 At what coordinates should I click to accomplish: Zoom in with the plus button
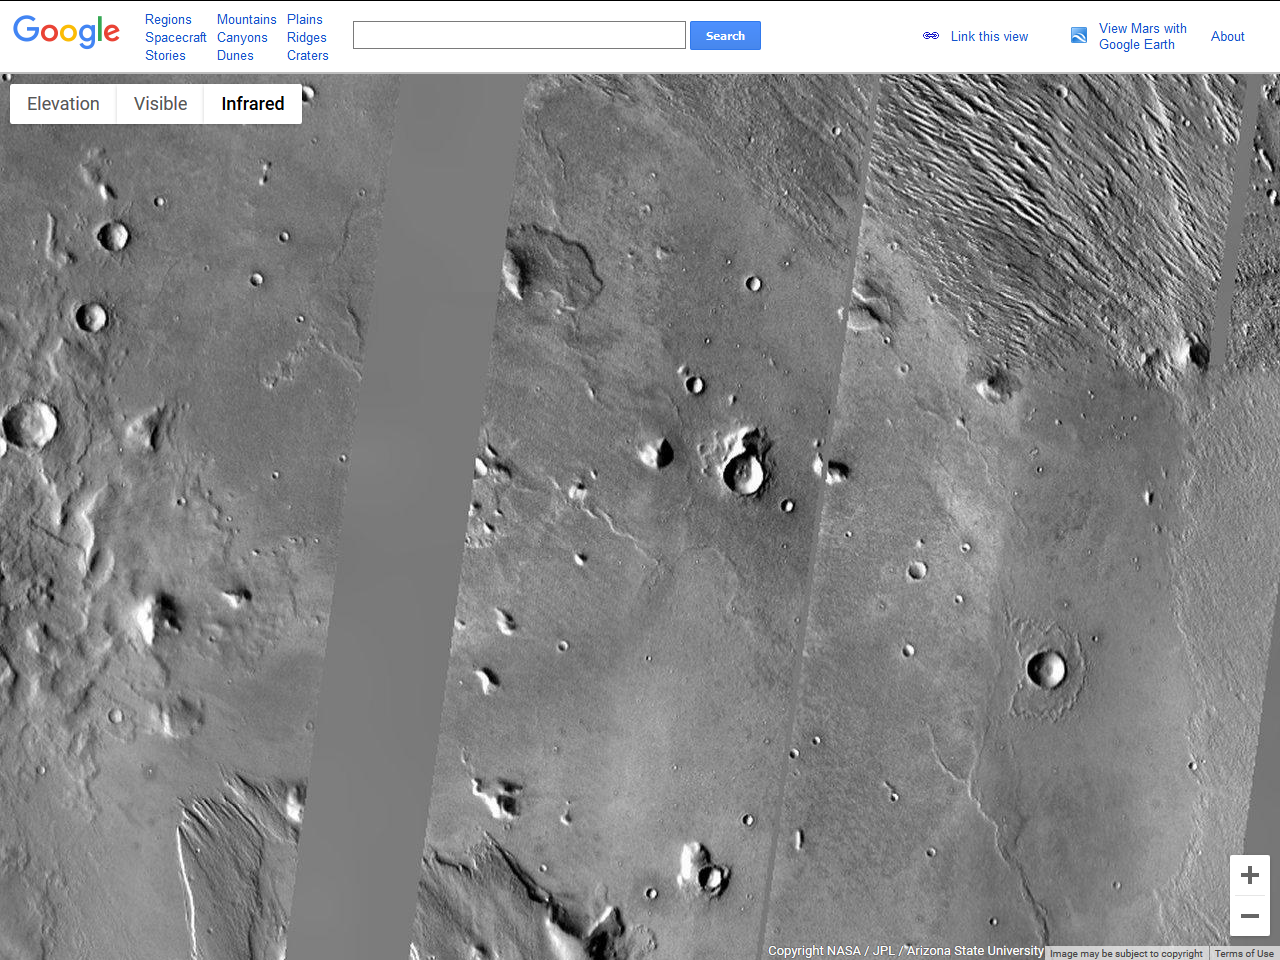[1250, 876]
